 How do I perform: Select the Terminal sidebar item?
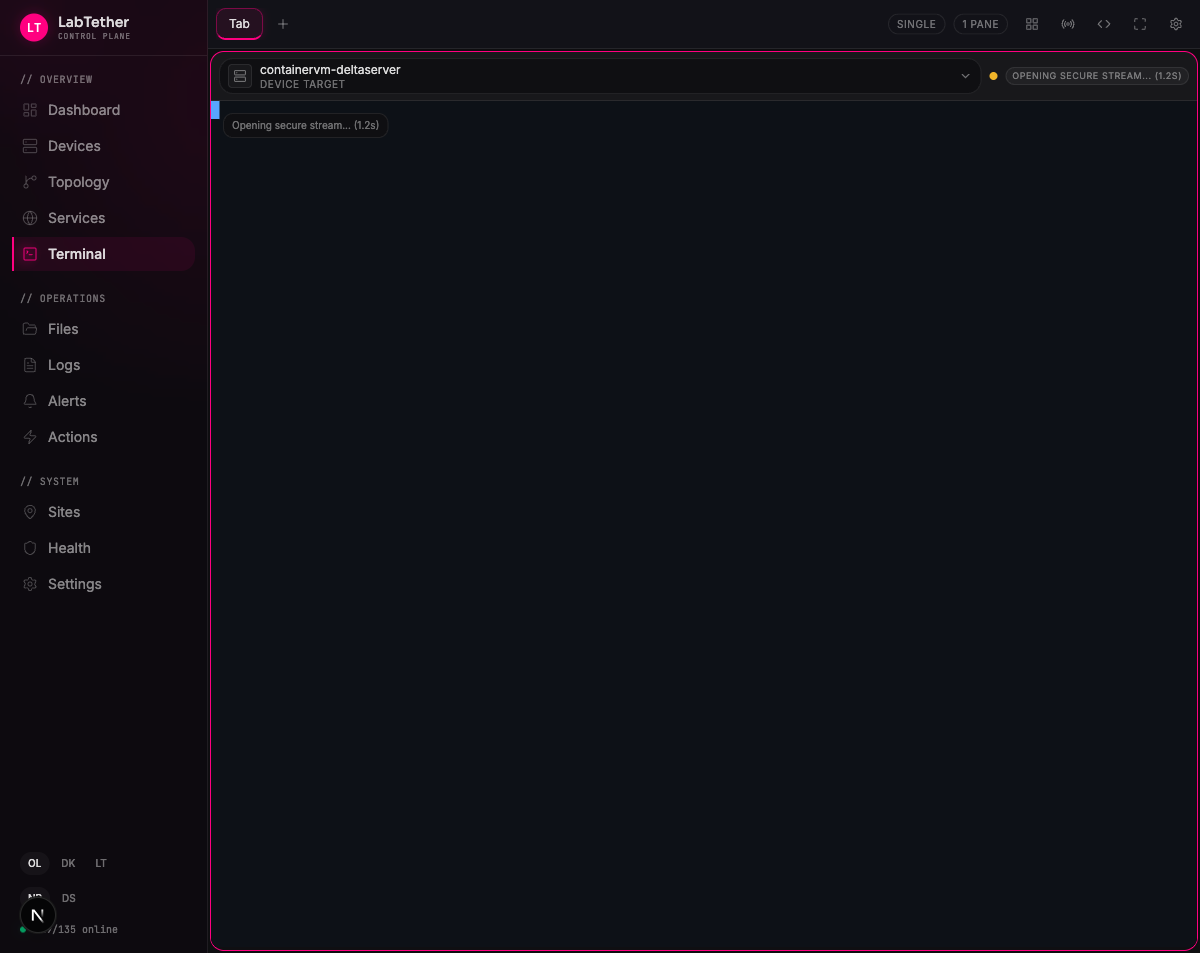pyautogui.click(x=103, y=254)
